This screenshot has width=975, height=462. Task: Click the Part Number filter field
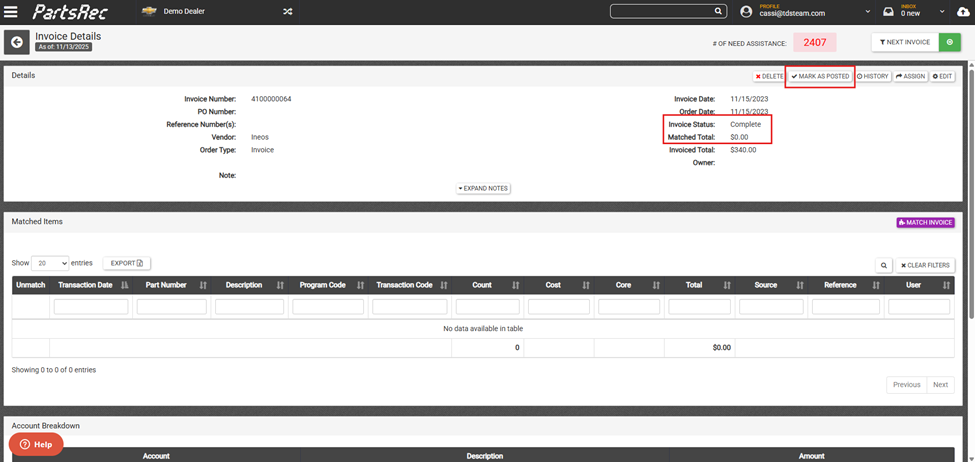(x=172, y=307)
